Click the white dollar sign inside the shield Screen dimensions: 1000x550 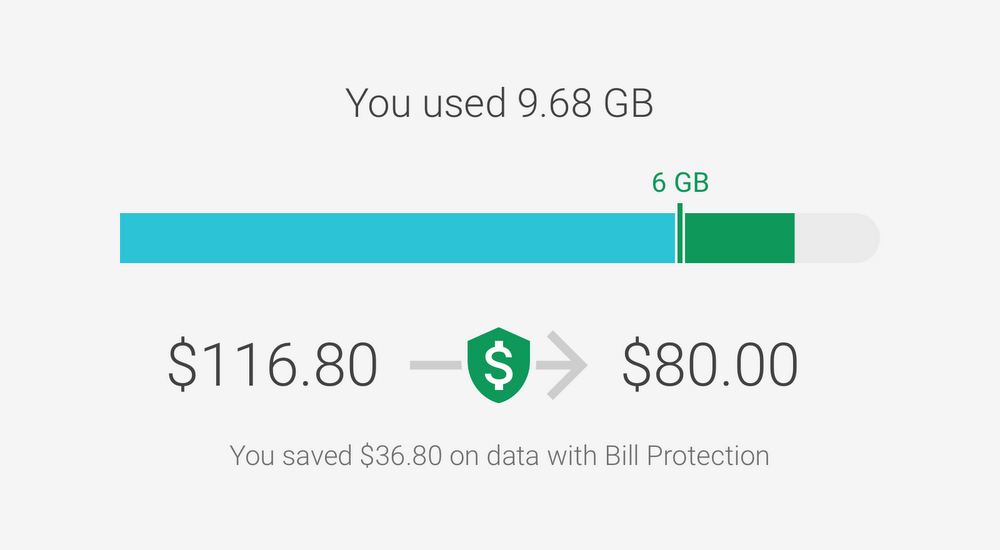pyautogui.click(x=499, y=364)
